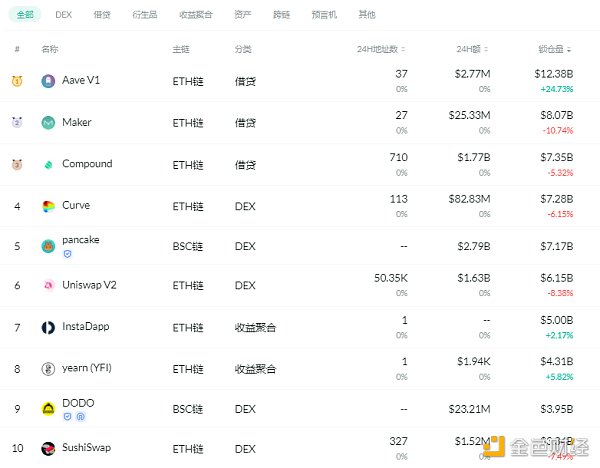This screenshot has width=600, height=468.
Task: Click the shield badge under pancake
Action: [x=67, y=254]
